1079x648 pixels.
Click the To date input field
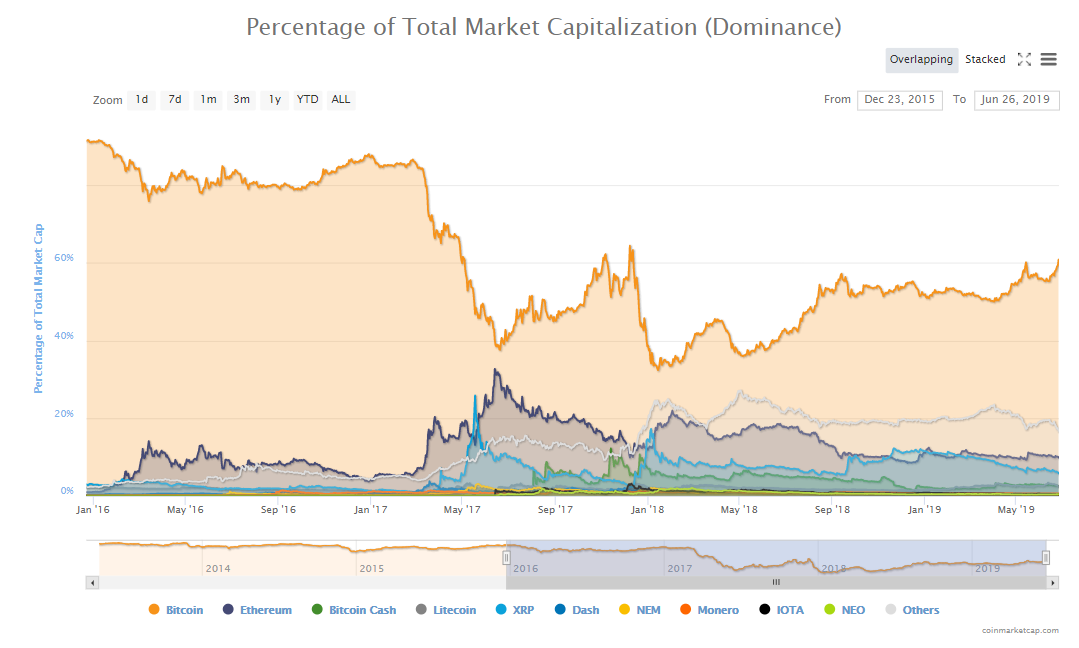point(1016,100)
